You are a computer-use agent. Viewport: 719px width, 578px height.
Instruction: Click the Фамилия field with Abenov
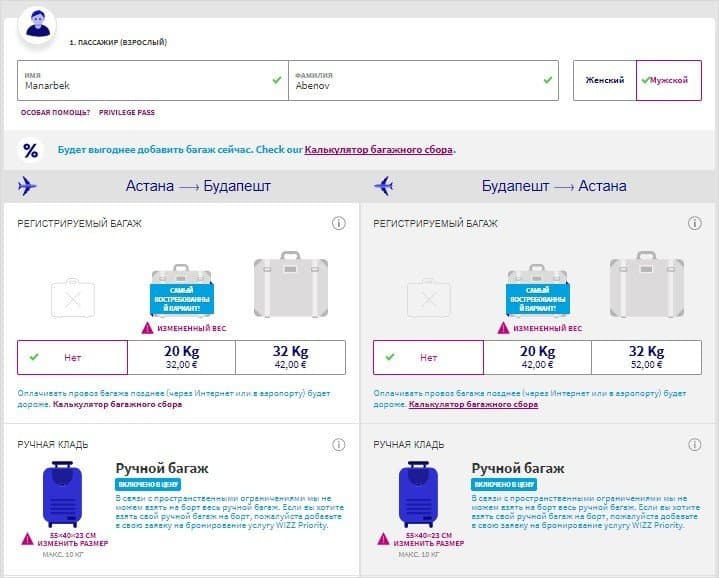click(424, 80)
